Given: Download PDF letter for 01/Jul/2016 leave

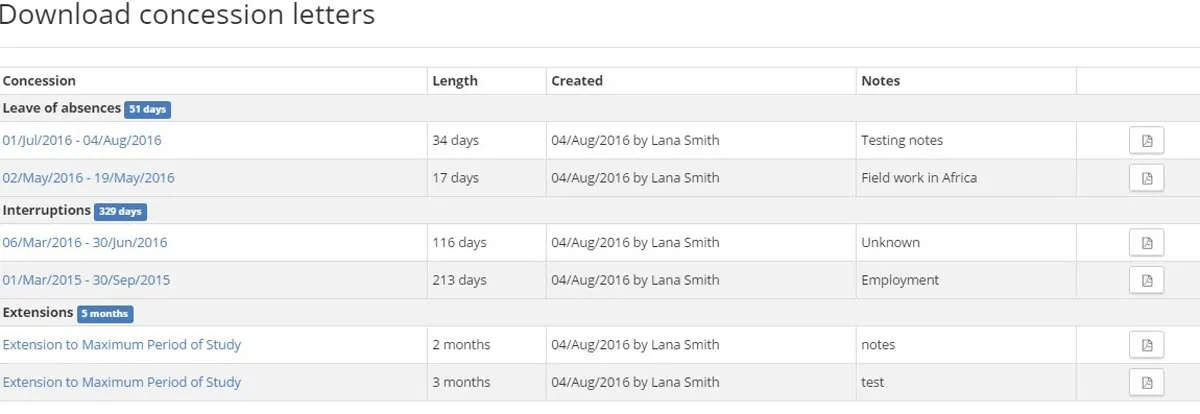Looking at the screenshot, I should (x=1146, y=141).
